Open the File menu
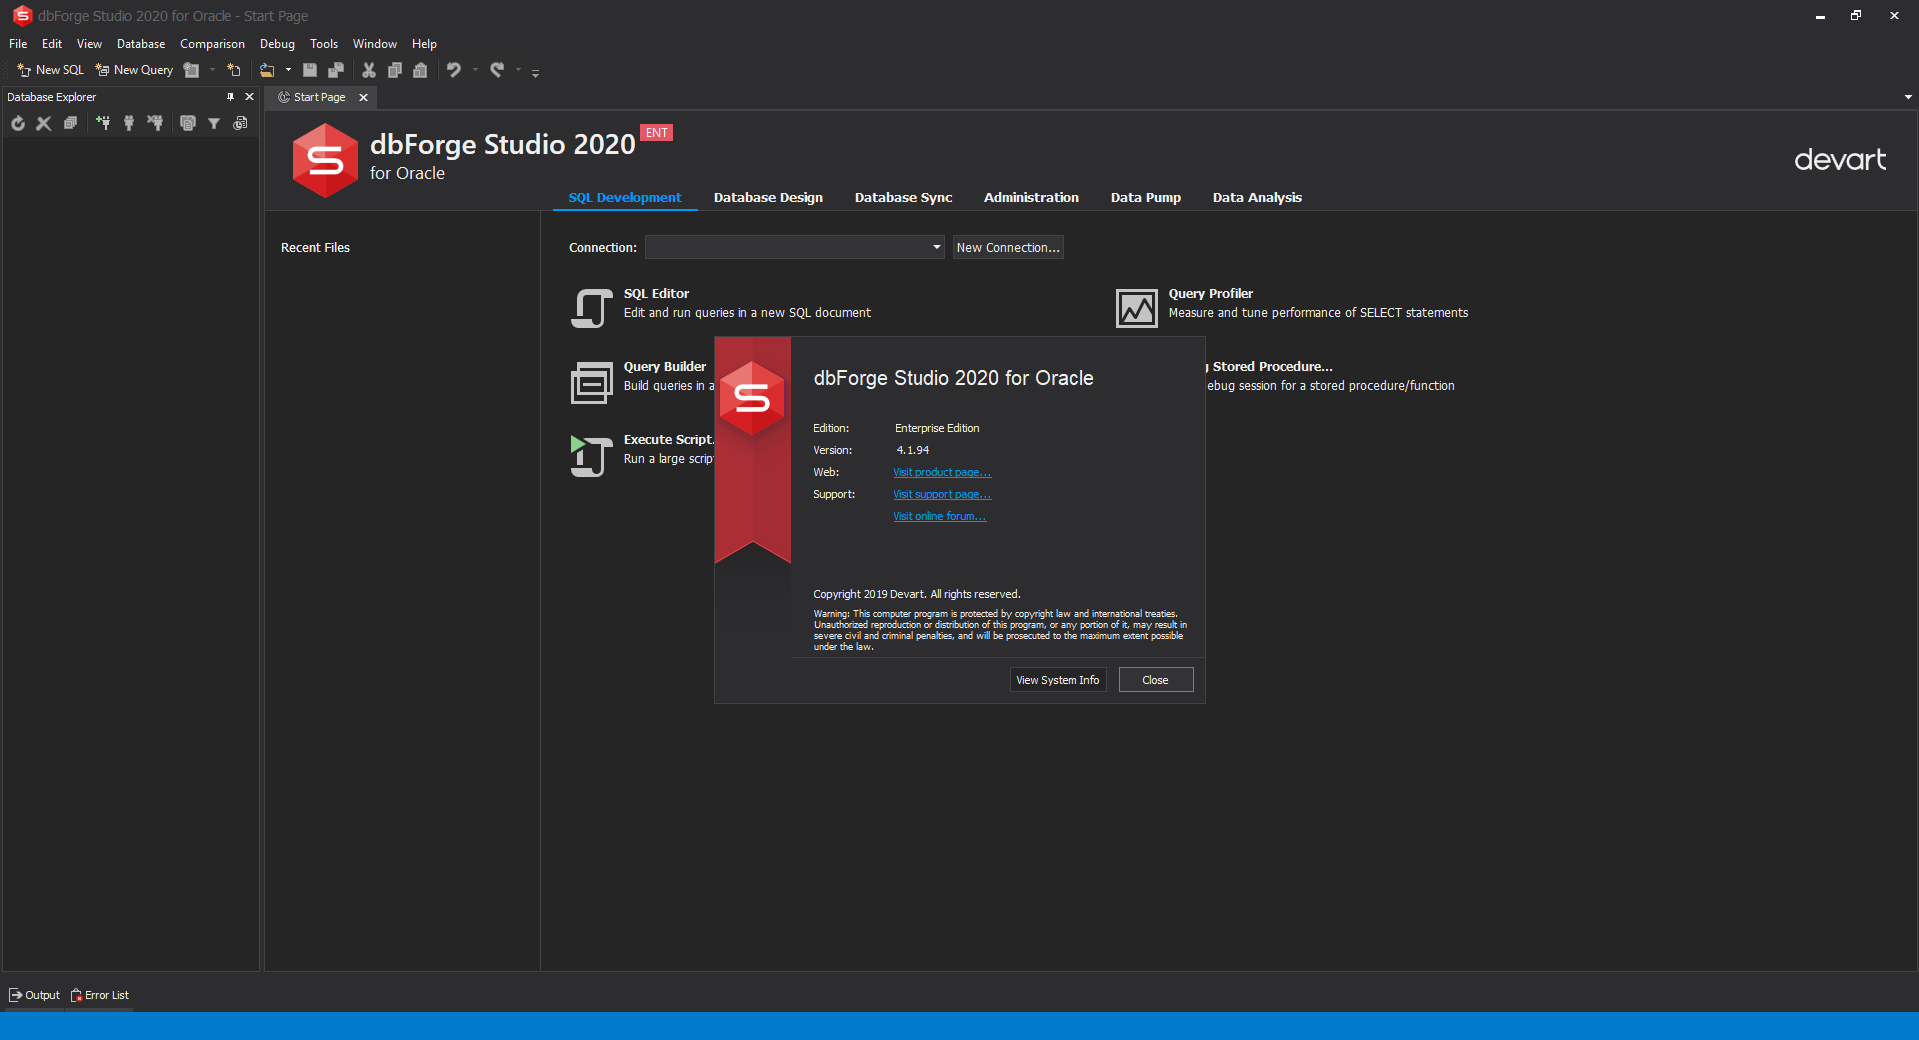This screenshot has width=1919, height=1040. (x=18, y=44)
